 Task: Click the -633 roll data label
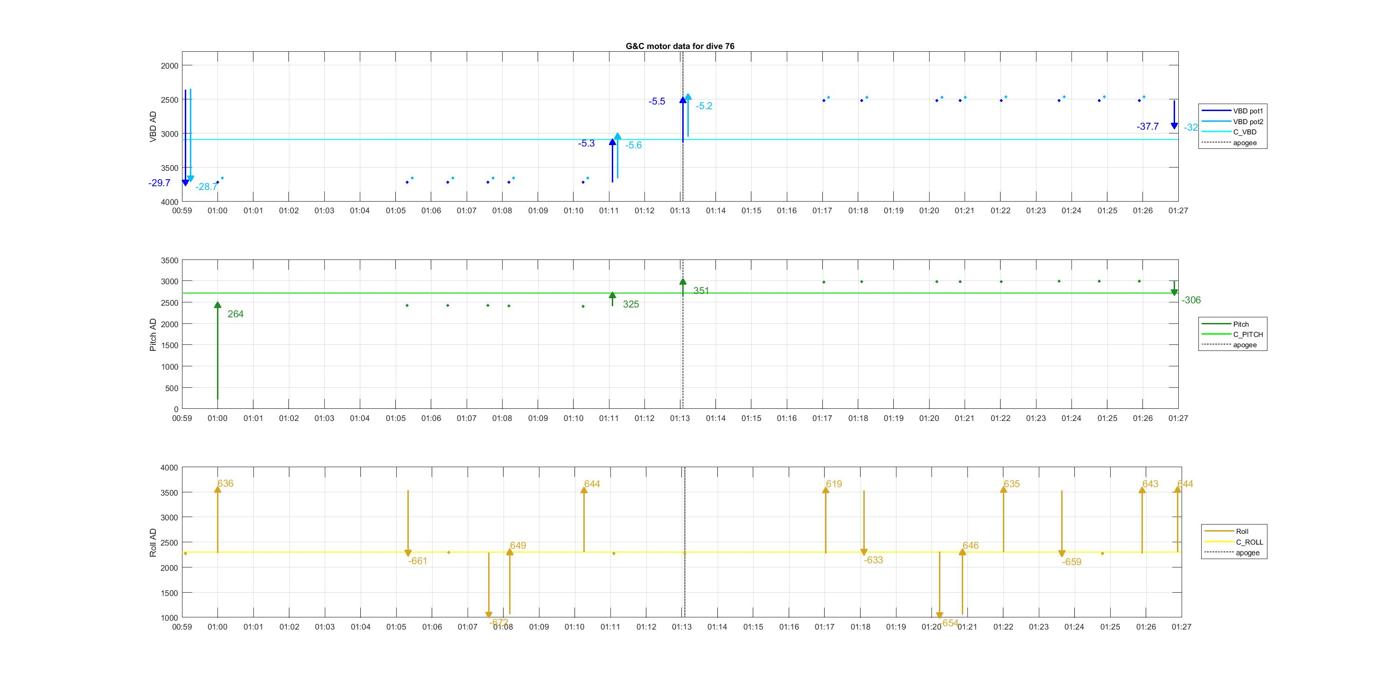tap(874, 560)
